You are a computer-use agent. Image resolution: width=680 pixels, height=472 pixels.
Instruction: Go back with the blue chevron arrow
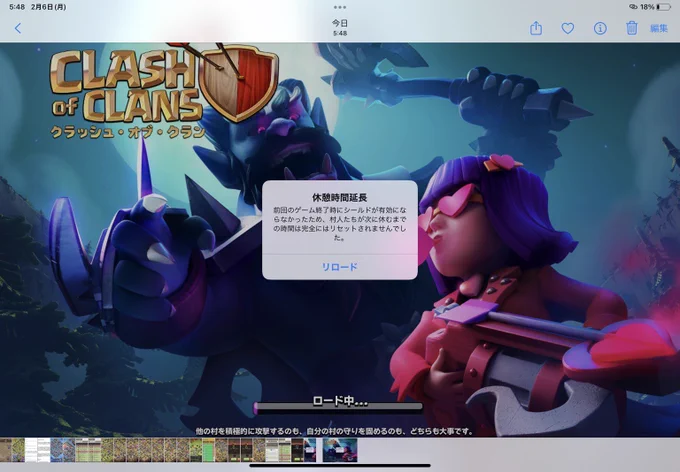click(18, 29)
